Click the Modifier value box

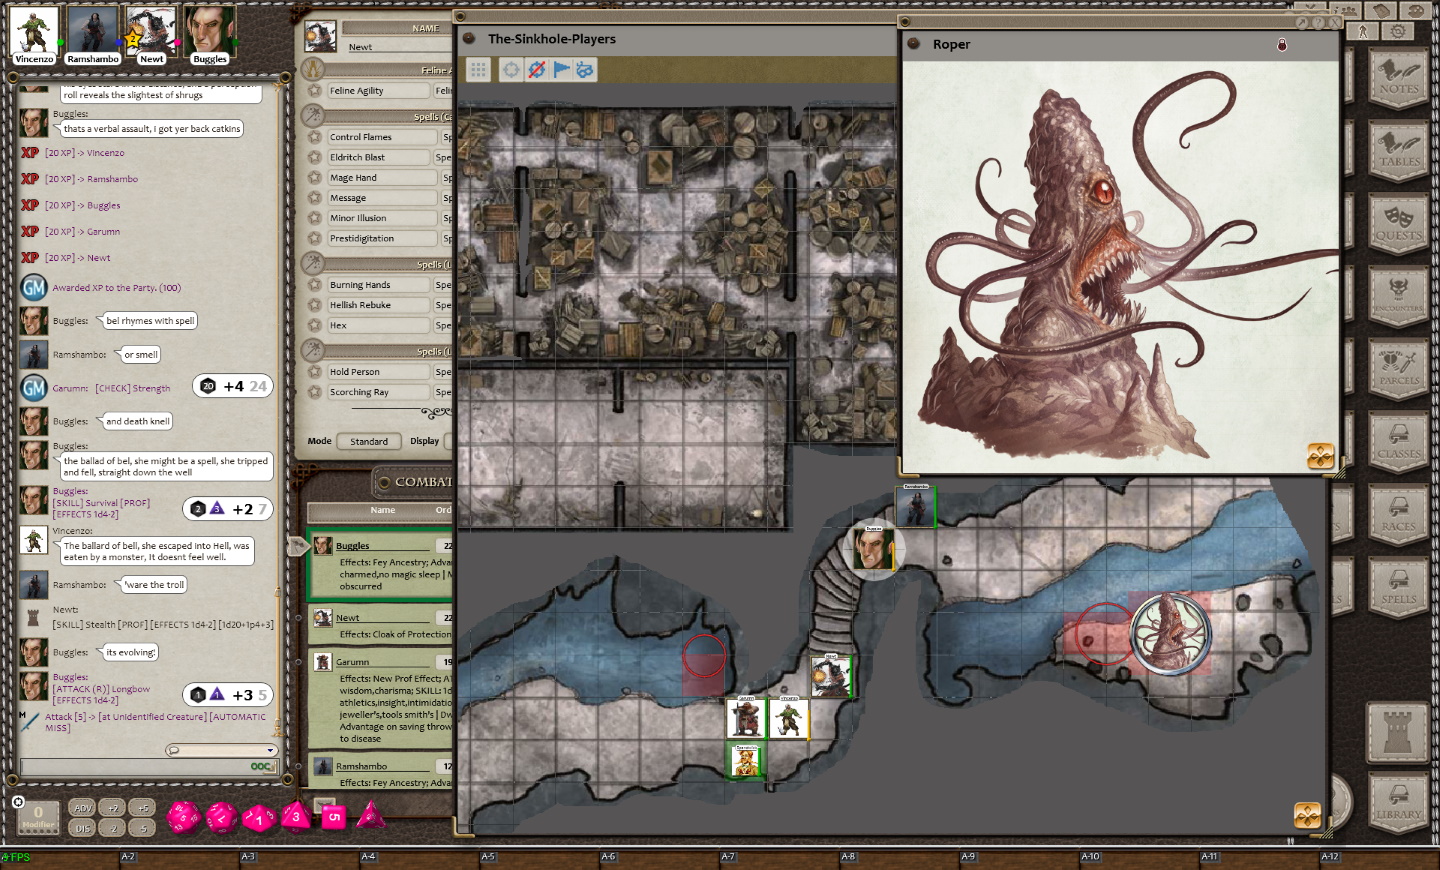pyautogui.click(x=38, y=816)
